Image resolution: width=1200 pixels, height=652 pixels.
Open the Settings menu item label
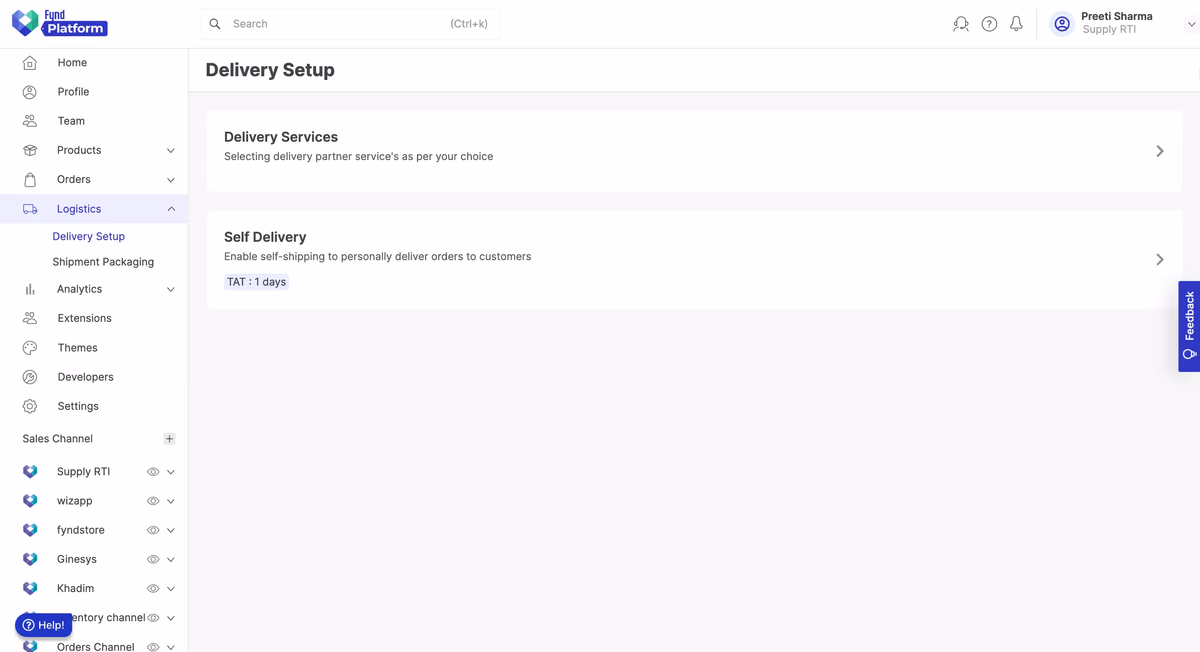[x=78, y=407]
